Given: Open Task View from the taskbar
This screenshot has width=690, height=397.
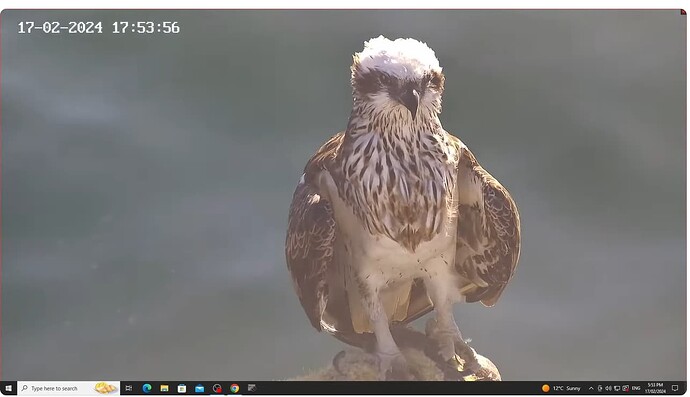Looking at the screenshot, I should [x=128, y=388].
